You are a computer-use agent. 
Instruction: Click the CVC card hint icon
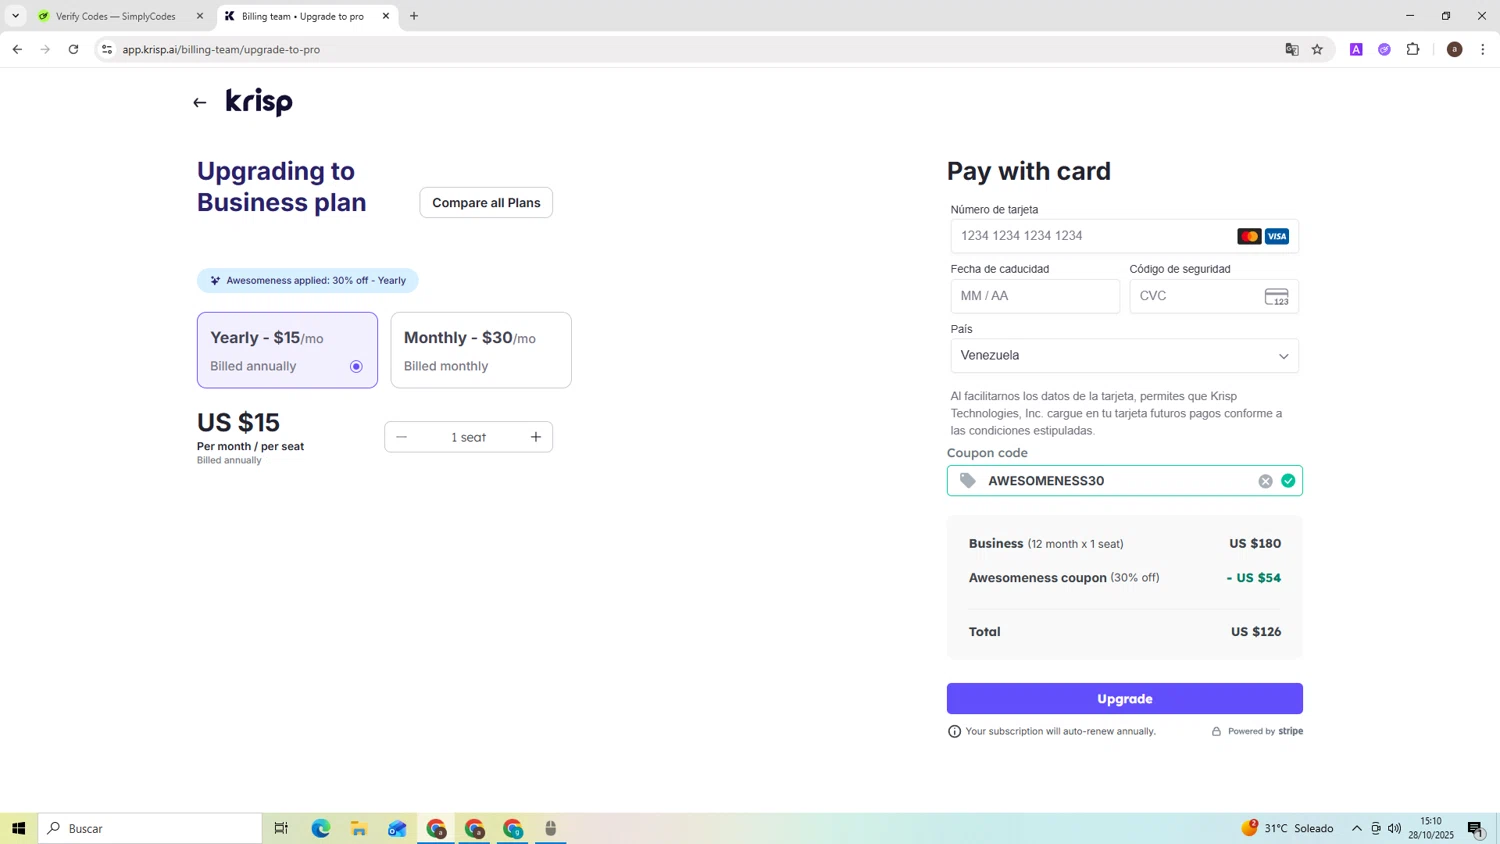click(1277, 296)
